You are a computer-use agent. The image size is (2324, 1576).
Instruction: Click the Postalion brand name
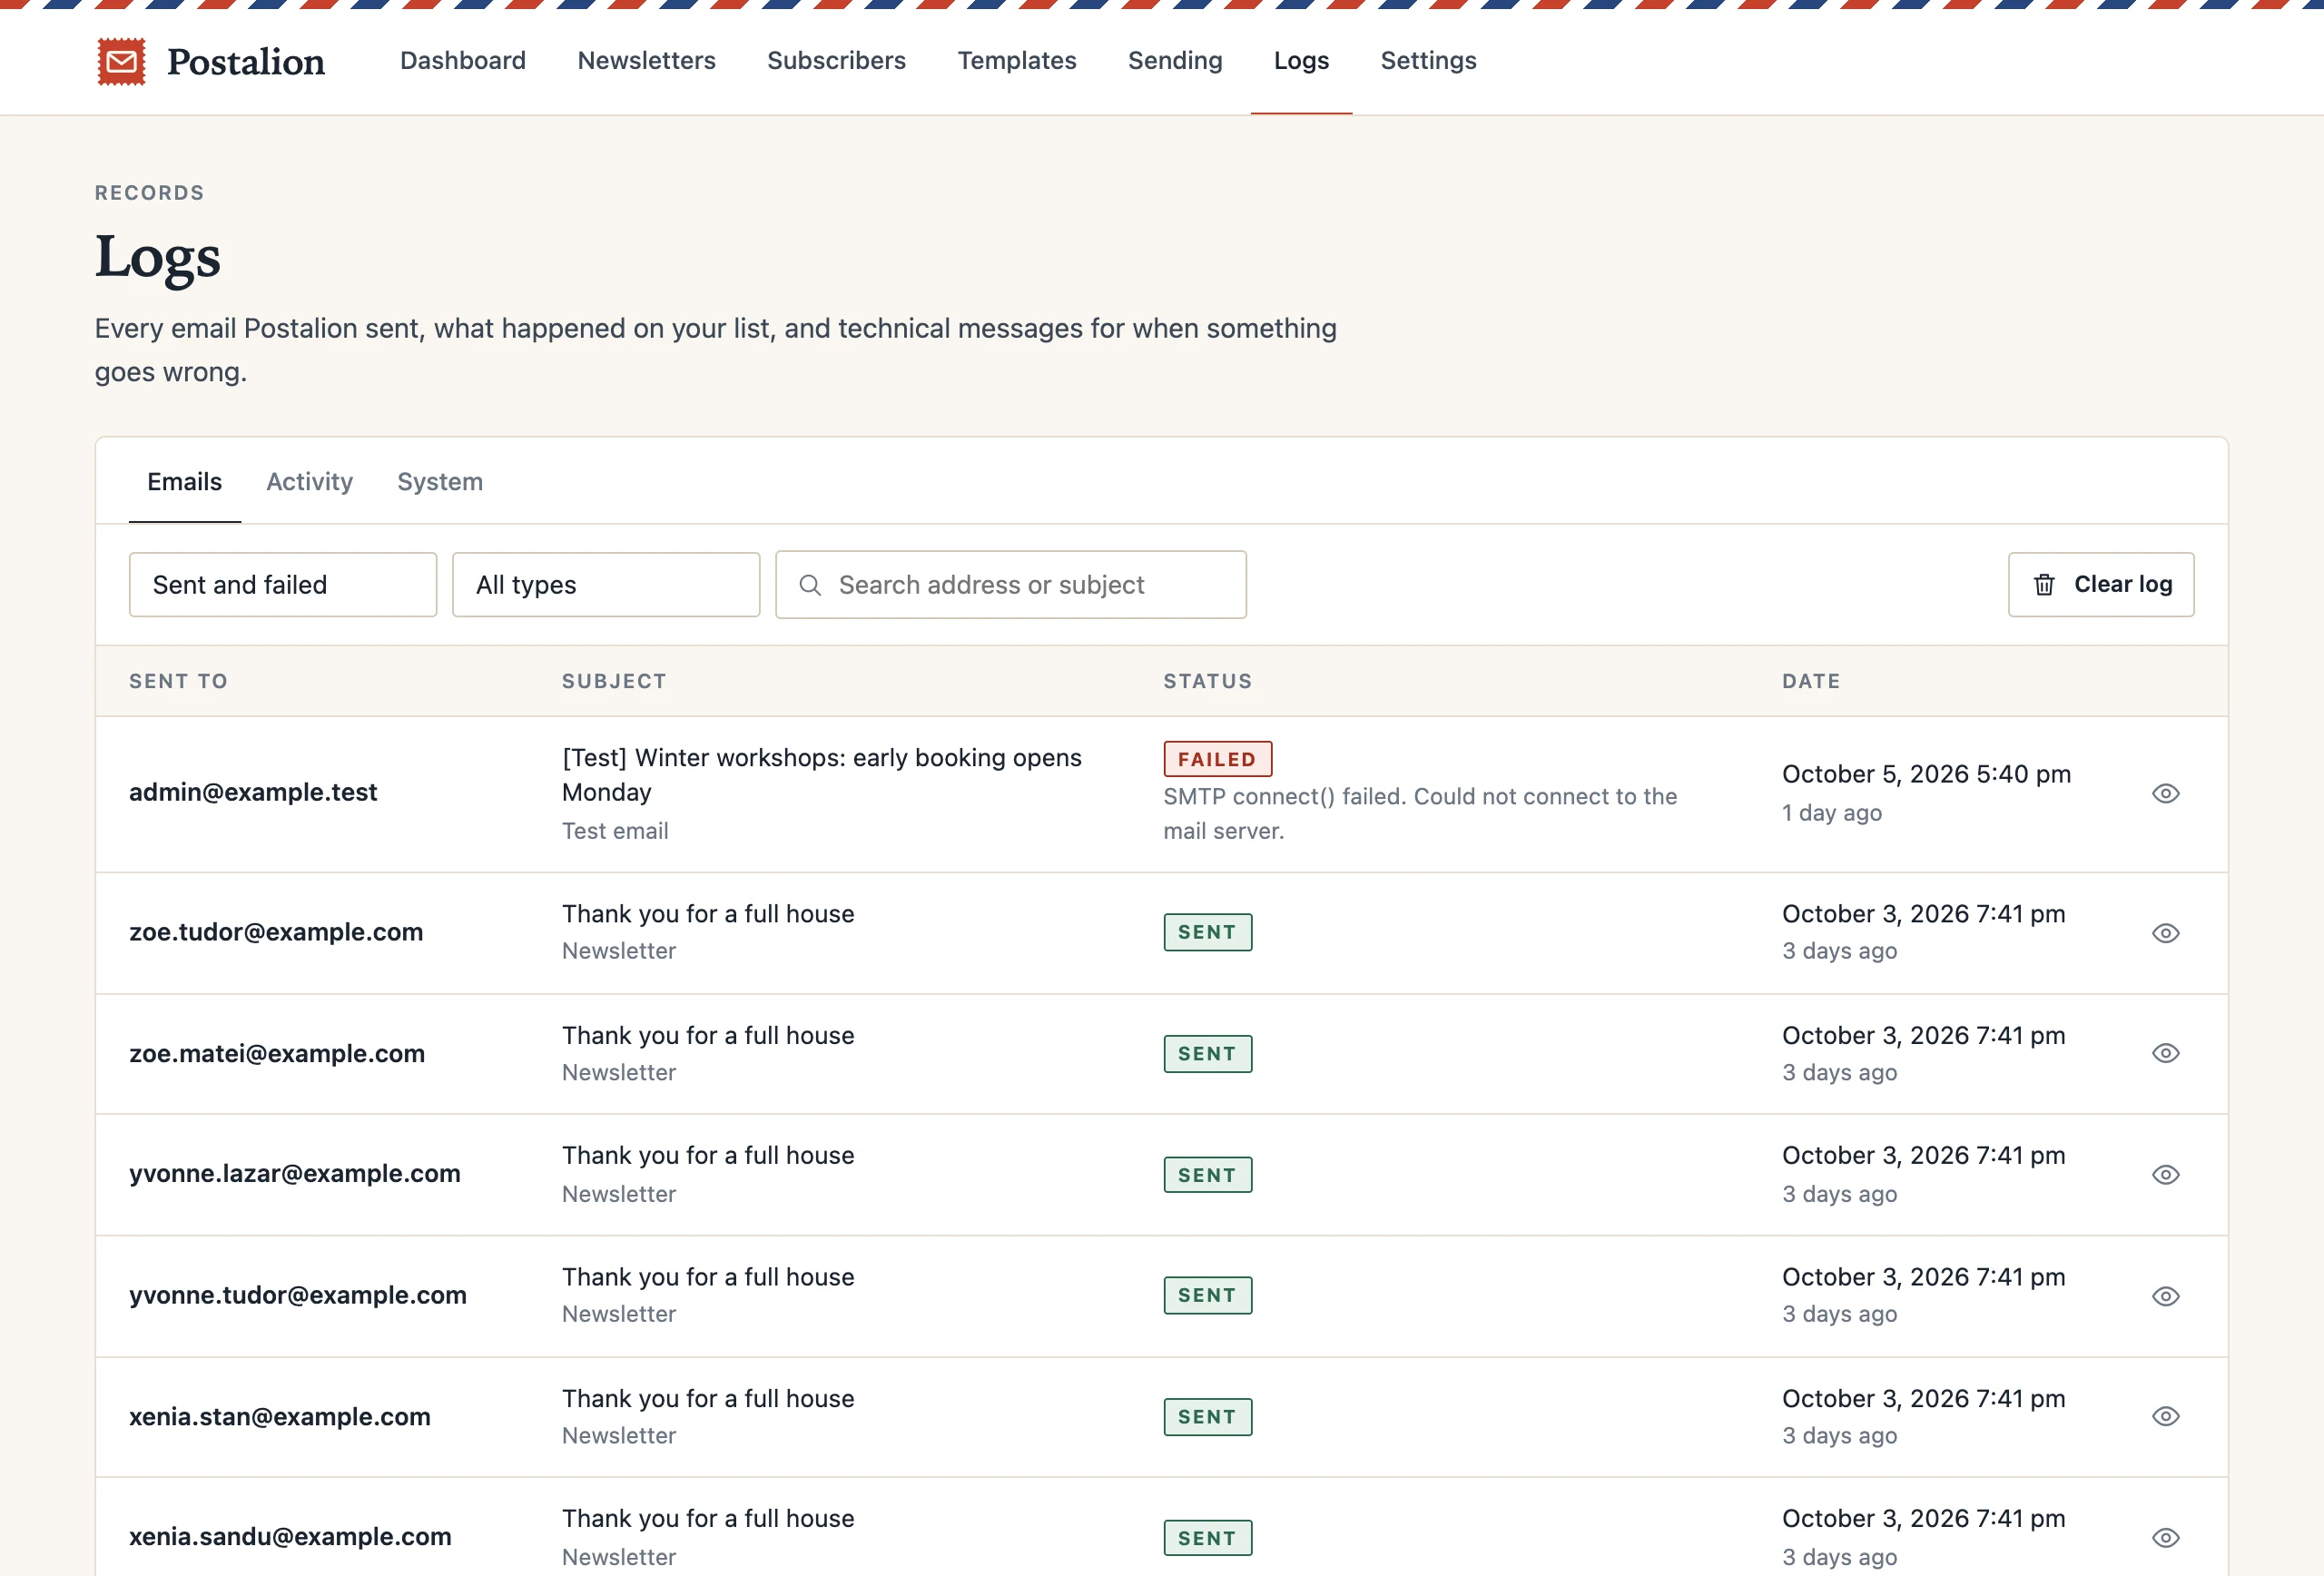[246, 62]
